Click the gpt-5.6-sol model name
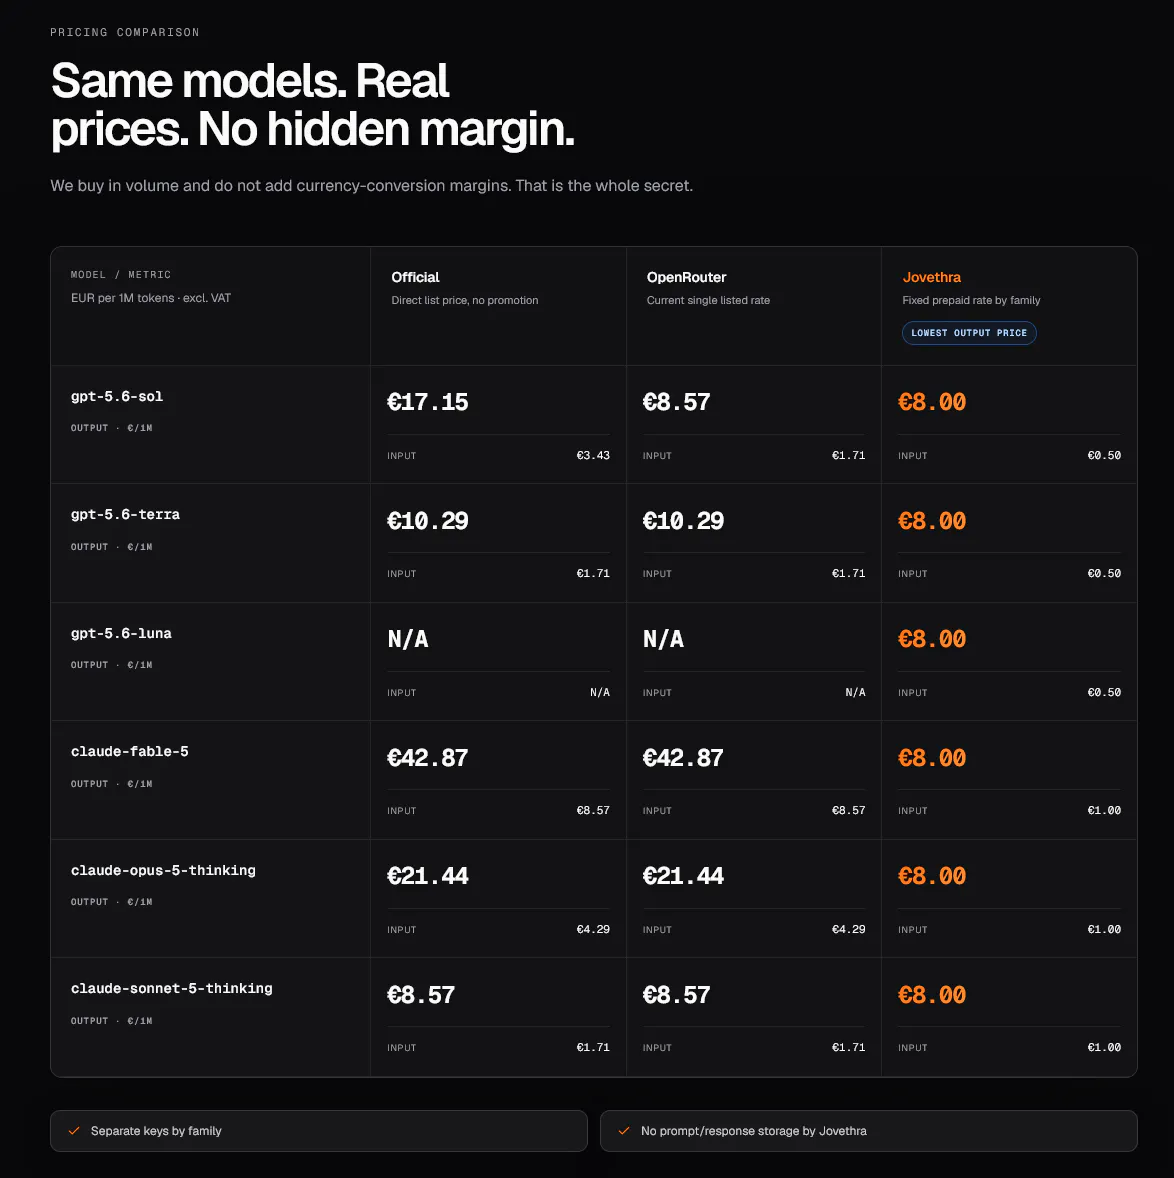The image size is (1174, 1178). (x=116, y=397)
